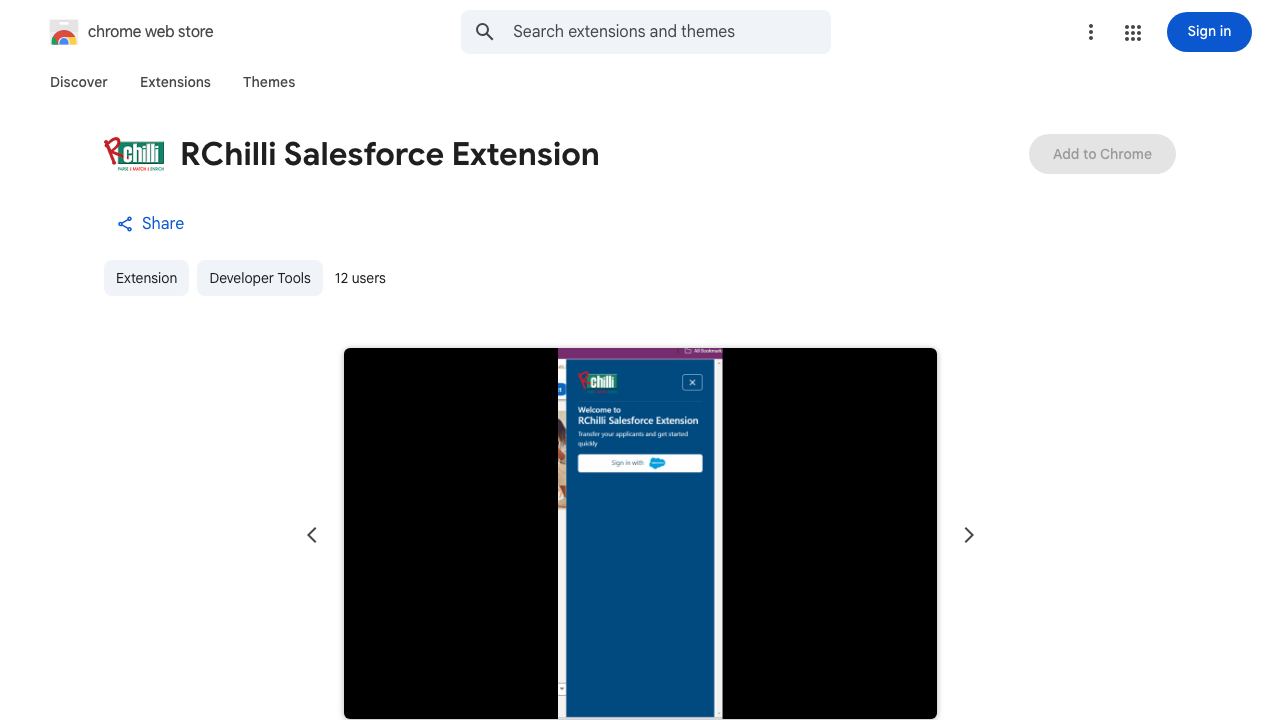
Task: Click the RChilli Salesforce Extension heading
Action: 390,154
